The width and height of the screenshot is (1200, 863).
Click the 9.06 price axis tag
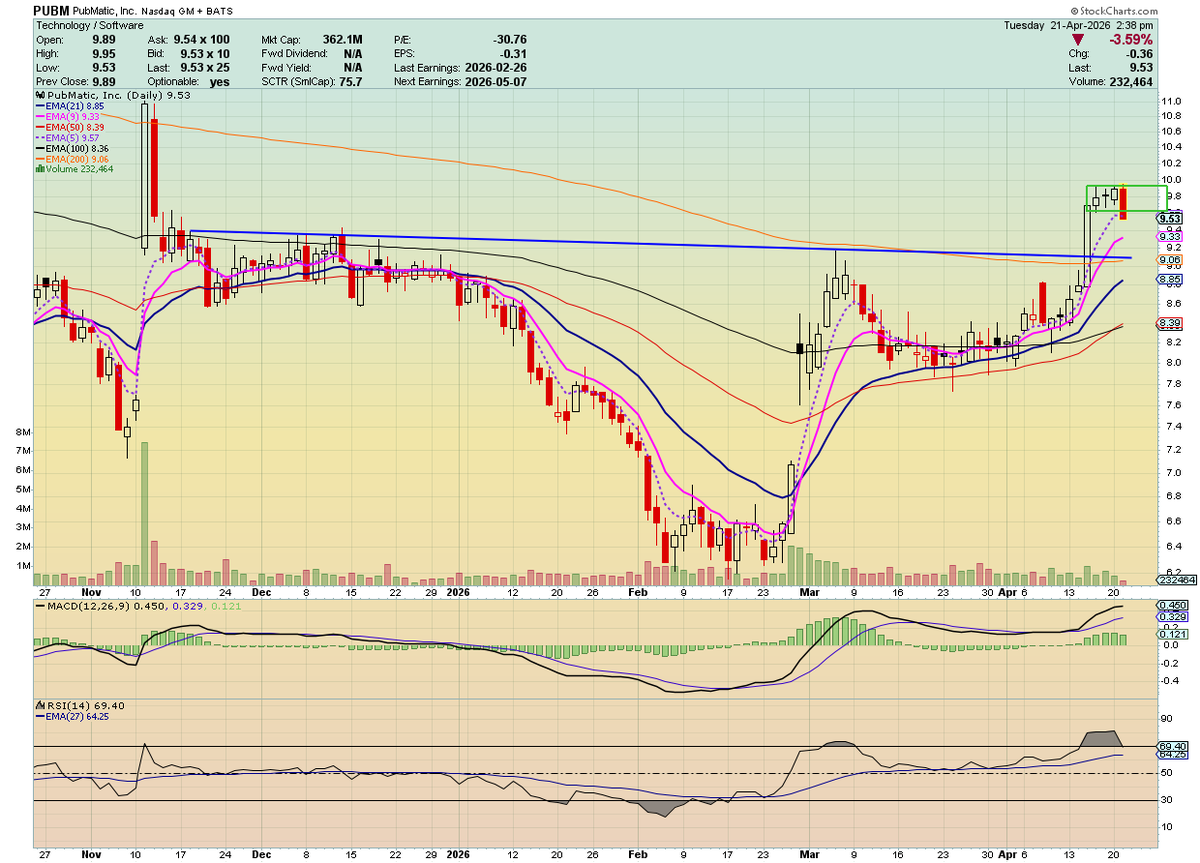(1170, 260)
